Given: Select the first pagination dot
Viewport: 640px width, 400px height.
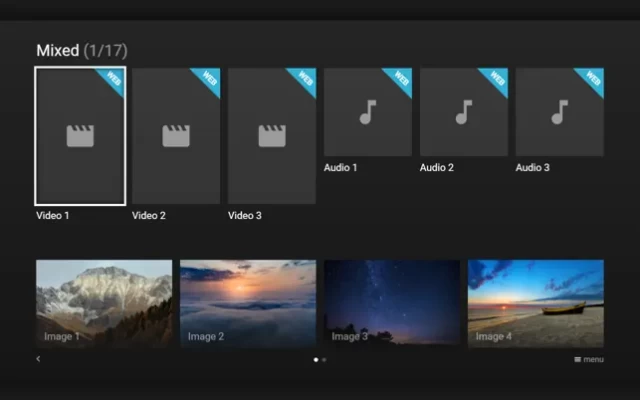Looking at the screenshot, I should click(316, 359).
